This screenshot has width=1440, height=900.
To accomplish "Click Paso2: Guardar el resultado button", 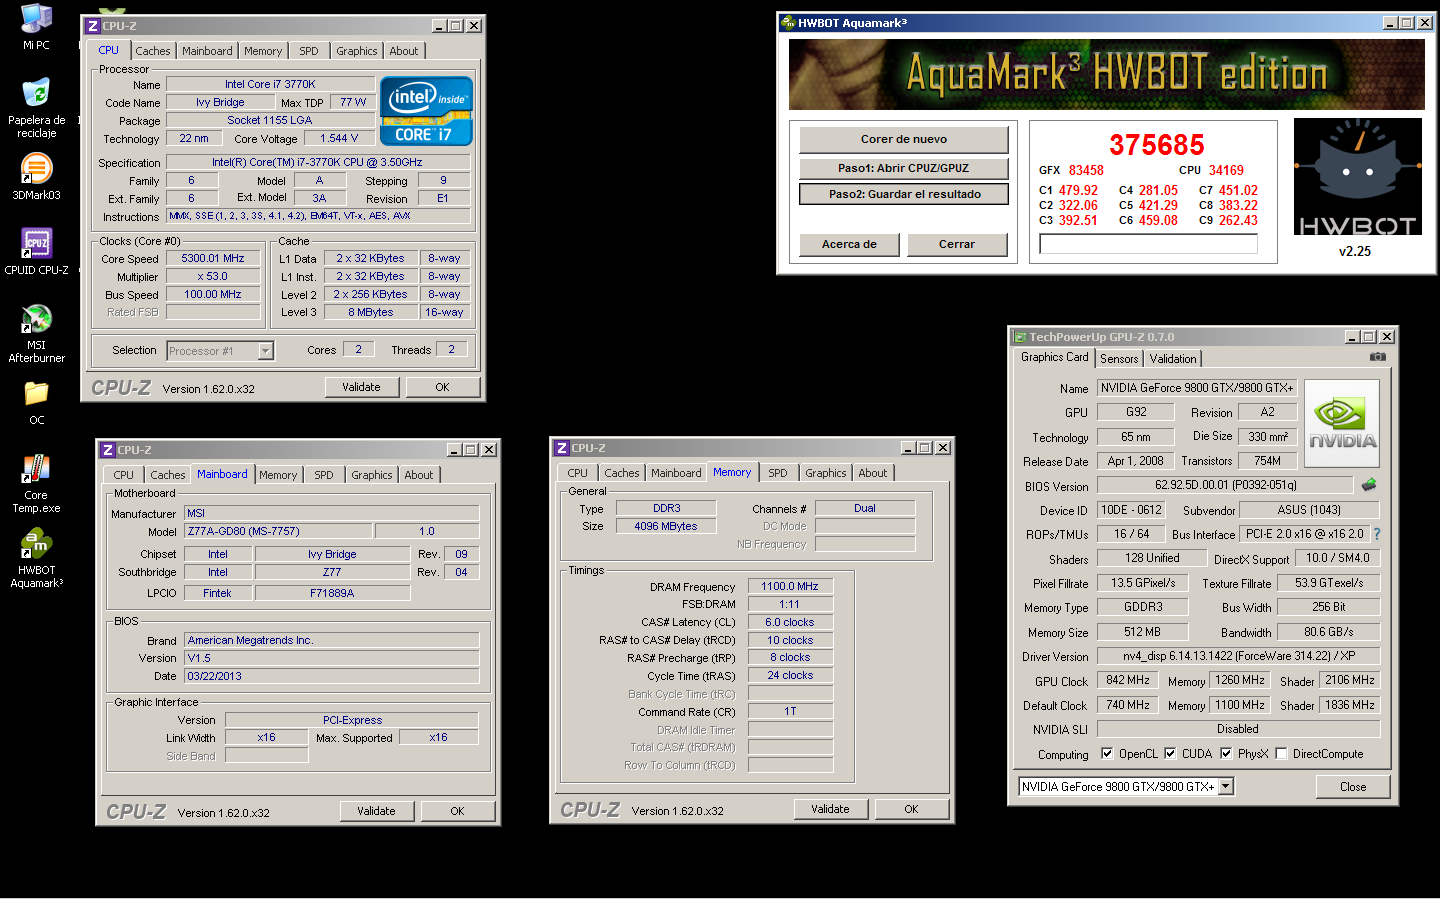I will (904, 194).
